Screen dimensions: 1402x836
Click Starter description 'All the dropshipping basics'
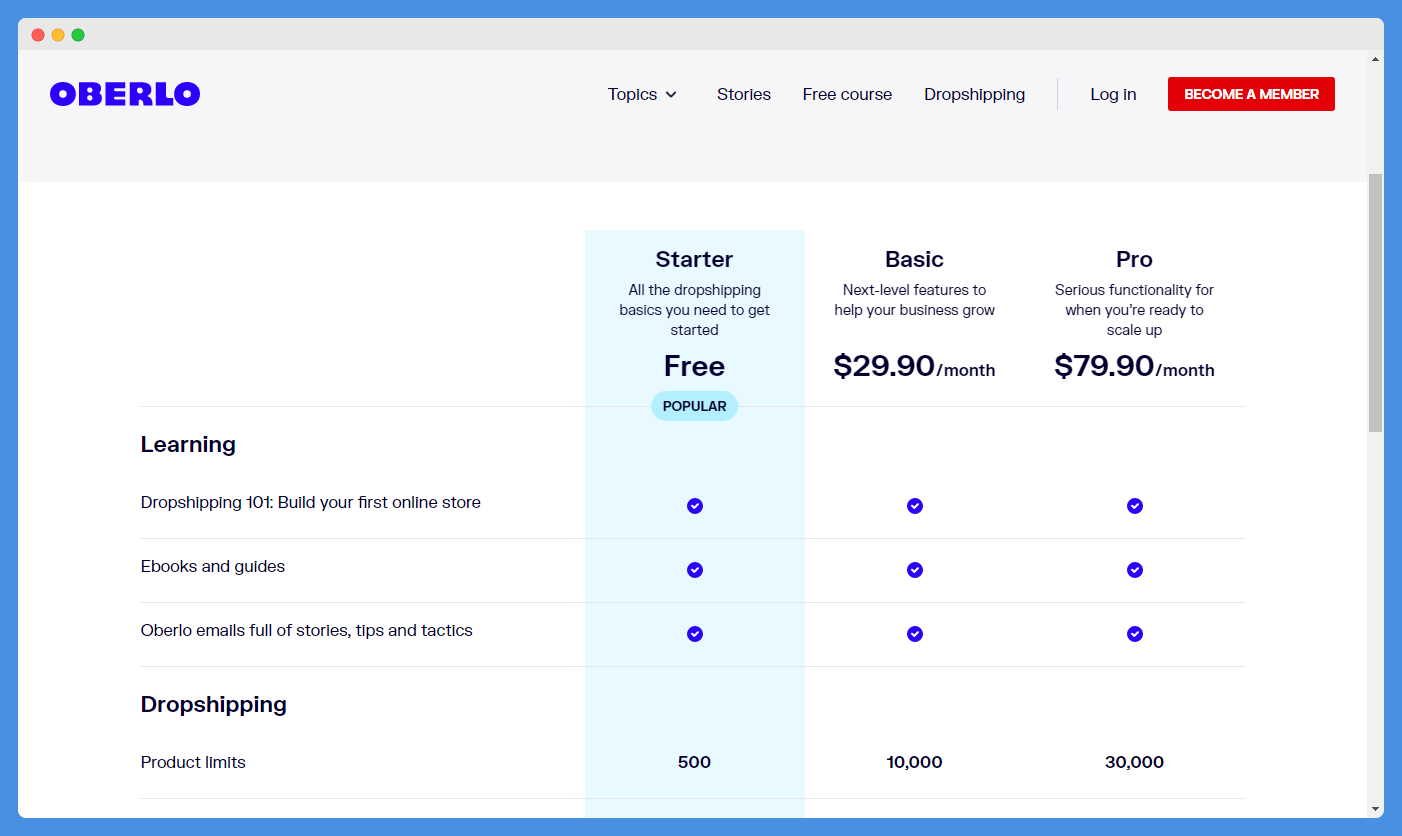pos(694,310)
